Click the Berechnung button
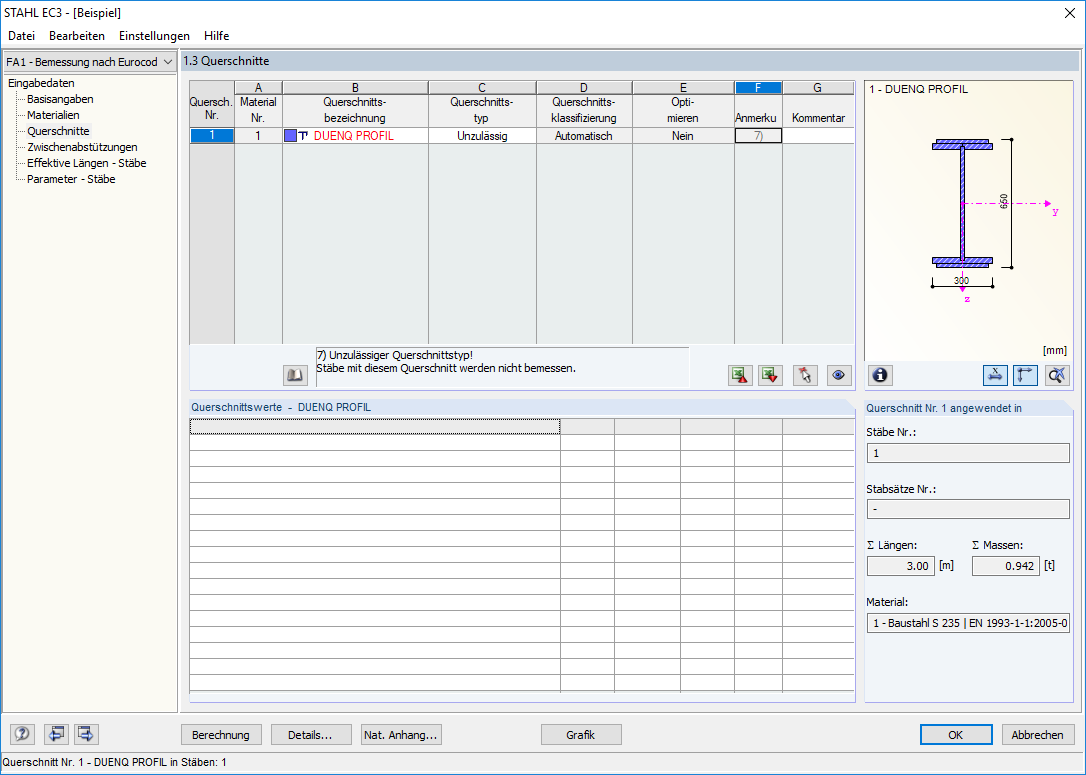Viewport: 1086px width, 775px height. tap(221, 735)
